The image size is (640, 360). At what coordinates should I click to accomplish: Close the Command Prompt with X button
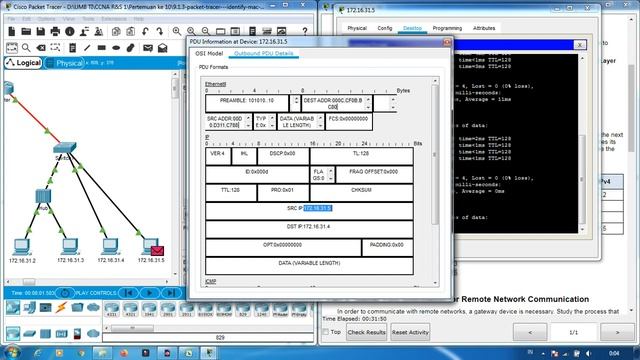pos(580,44)
